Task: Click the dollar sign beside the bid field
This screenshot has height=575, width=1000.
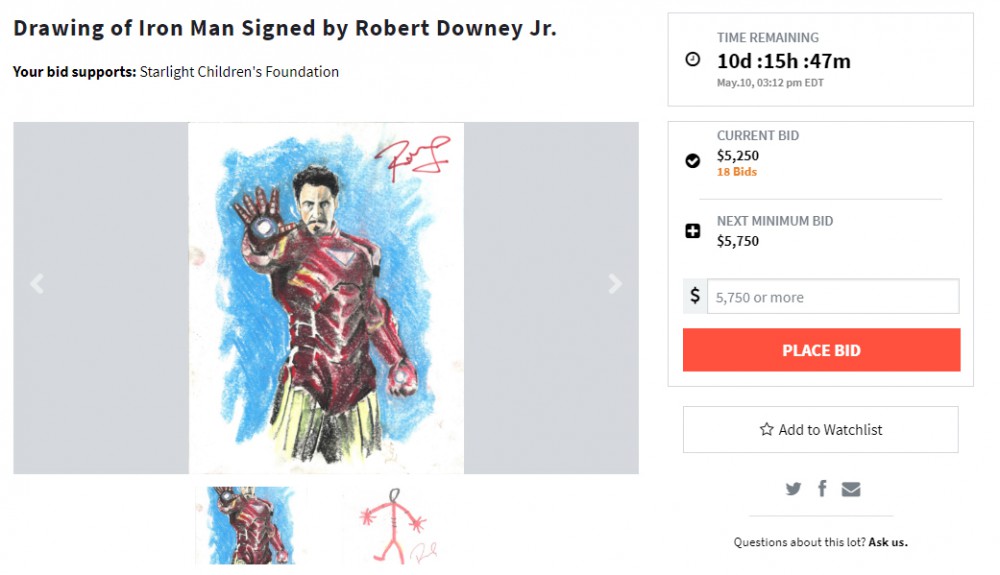Action: click(x=695, y=297)
